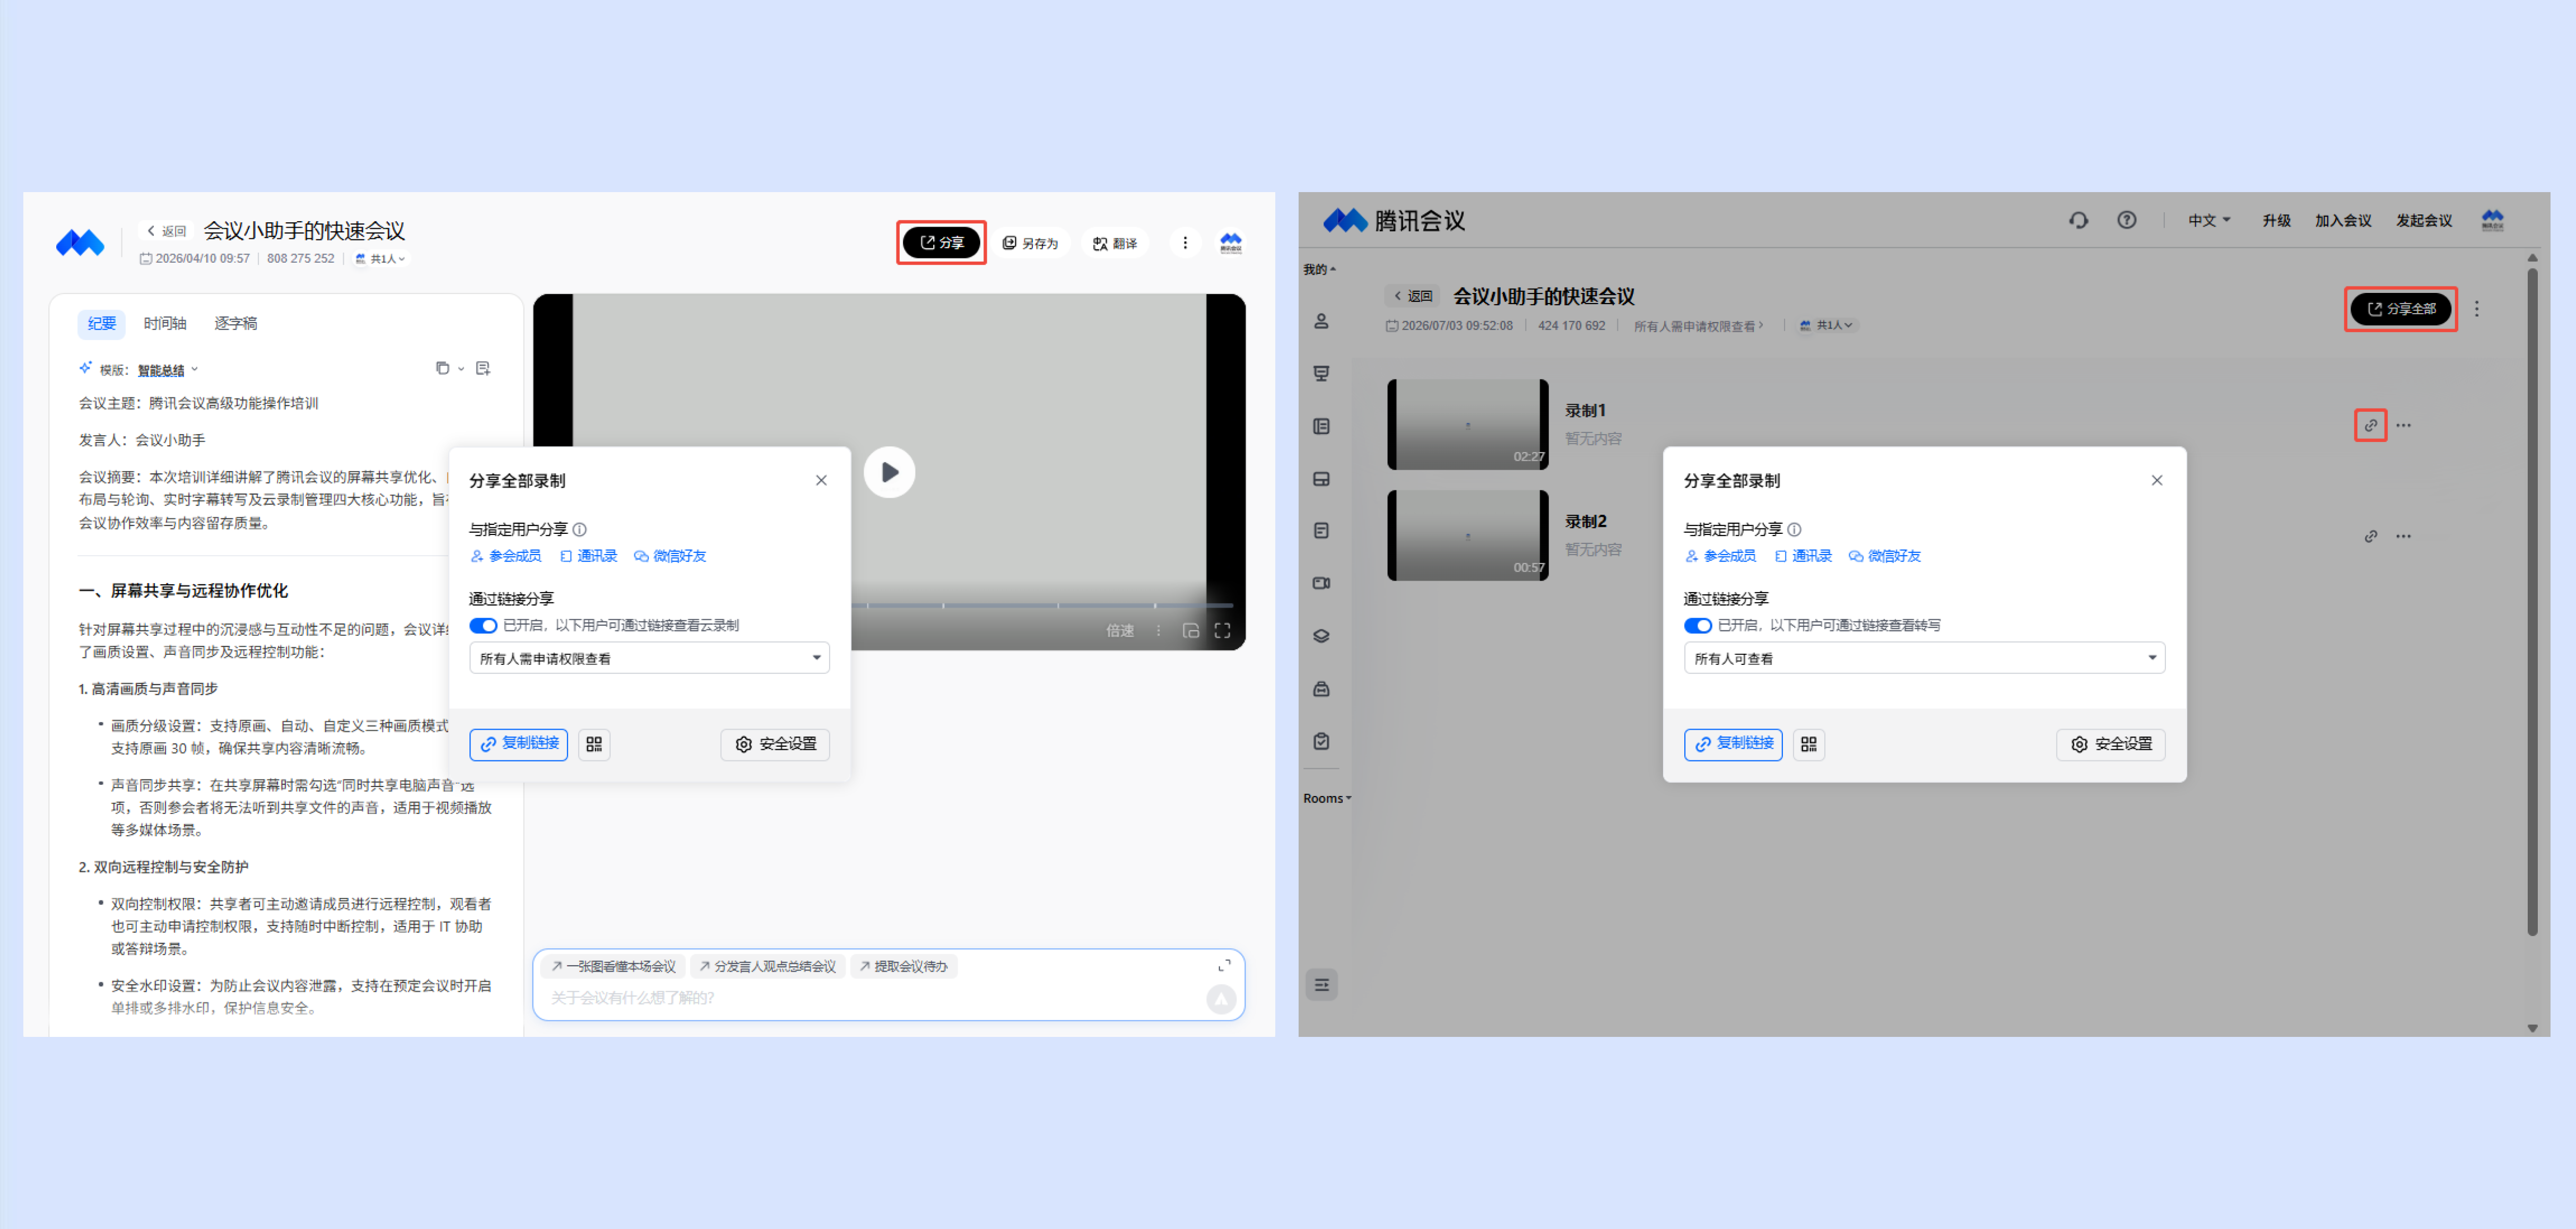Show the QR code in the right share dialog
2576x1229 pixels.
pos(1808,744)
